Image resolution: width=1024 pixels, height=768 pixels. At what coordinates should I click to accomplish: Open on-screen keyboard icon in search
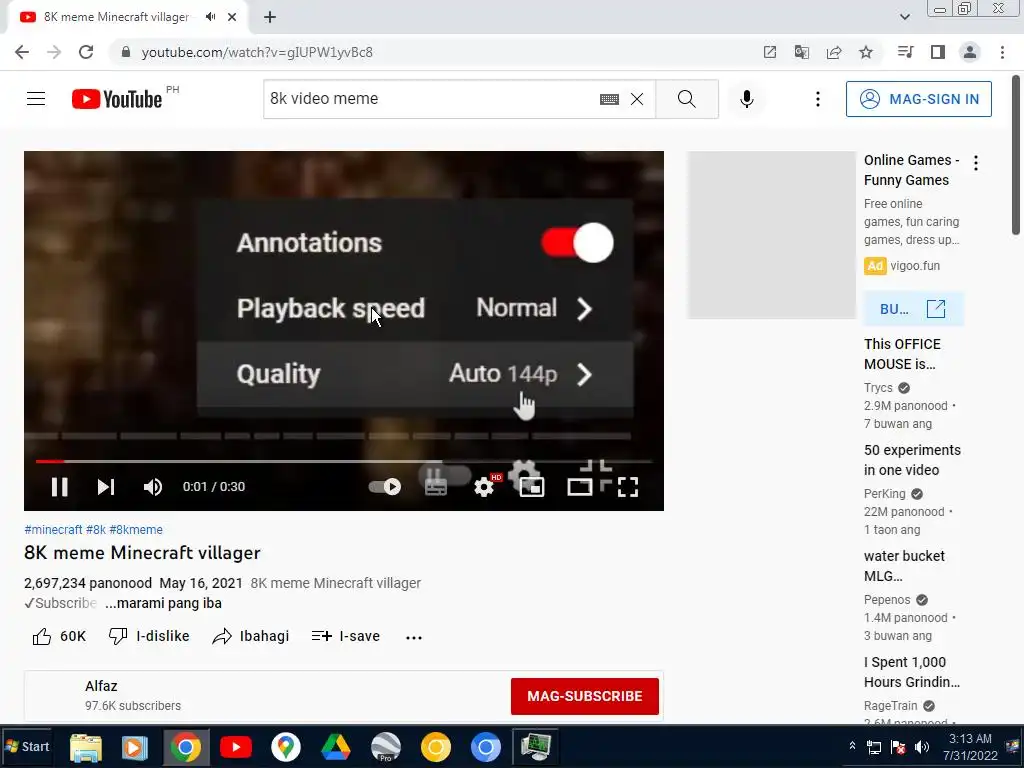[x=609, y=99]
